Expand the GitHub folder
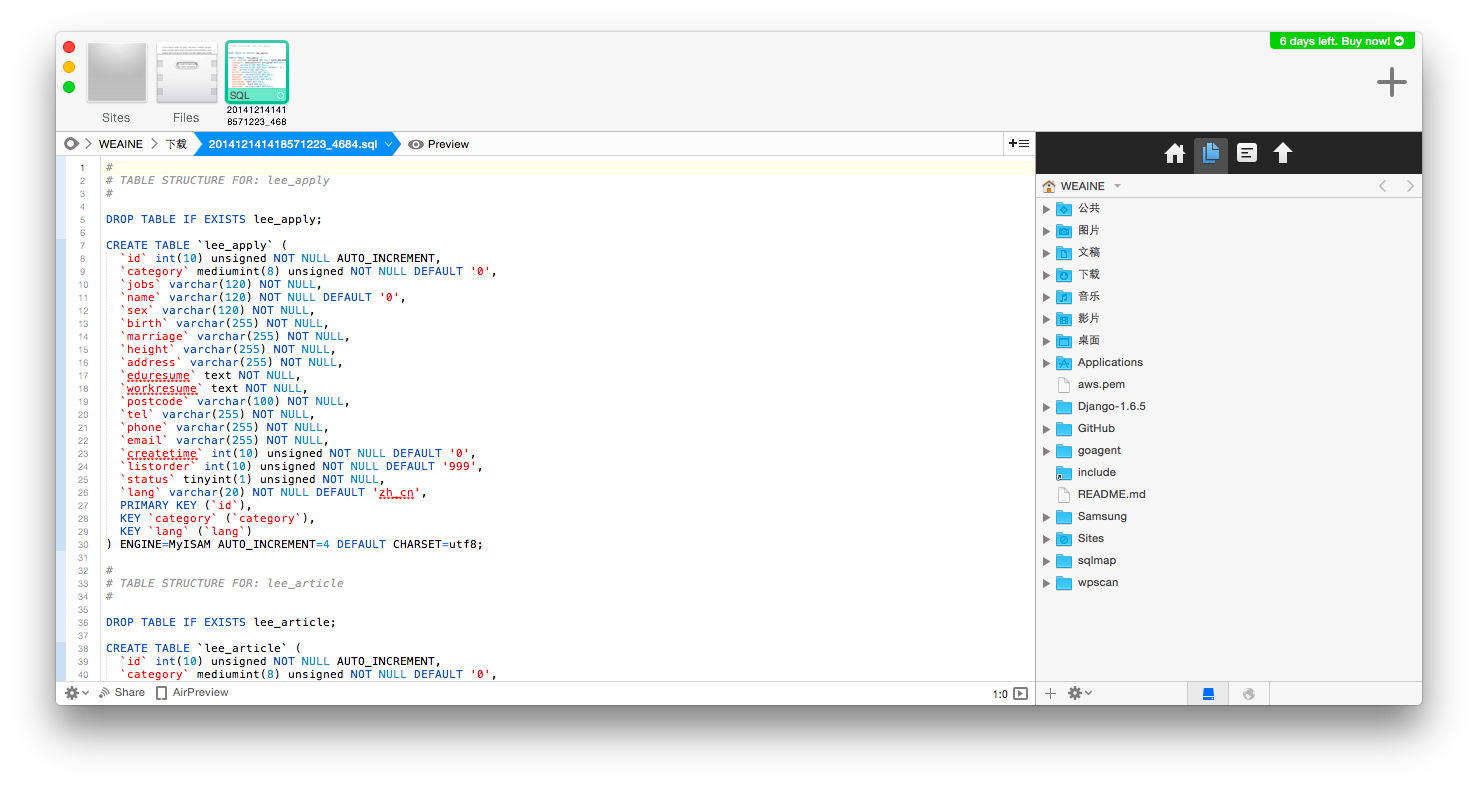This screenshot has width=1478, height=785. pos(1047,429)
